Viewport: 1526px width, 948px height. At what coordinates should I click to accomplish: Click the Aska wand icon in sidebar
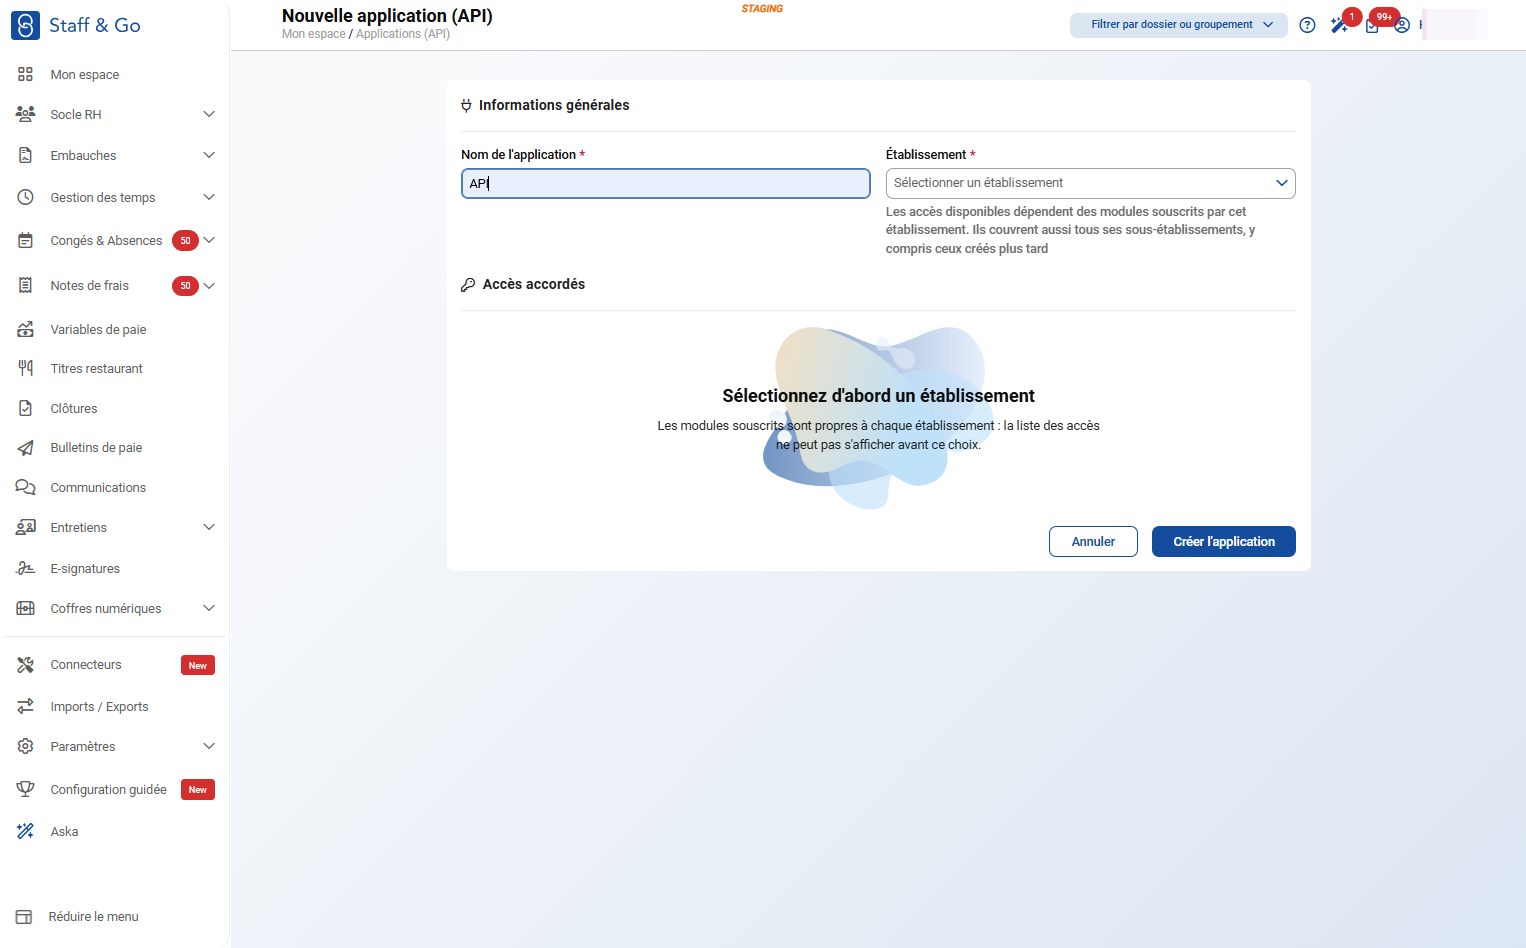click(x=26, y=831)
